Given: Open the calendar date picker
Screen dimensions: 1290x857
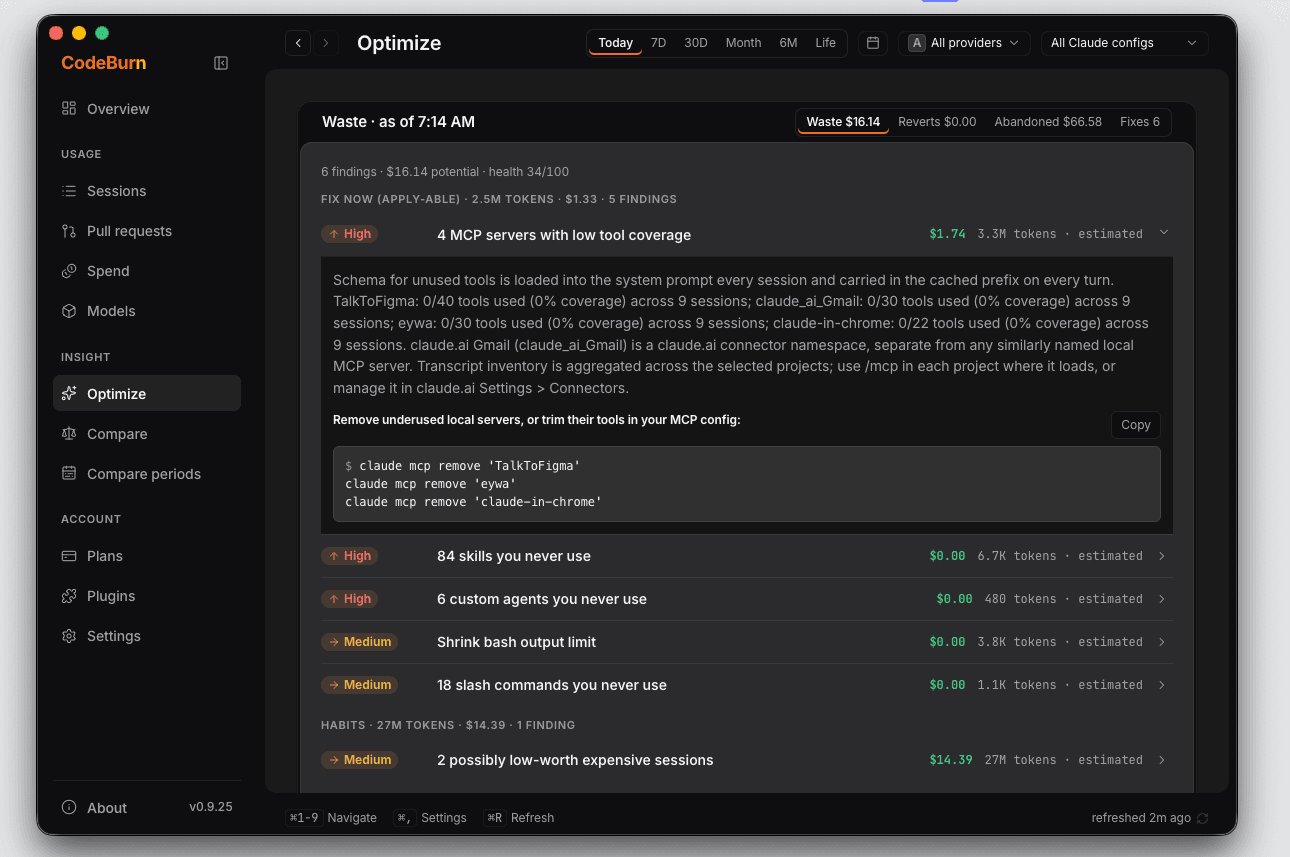Looking at the screenshot, I should point(873,43).
